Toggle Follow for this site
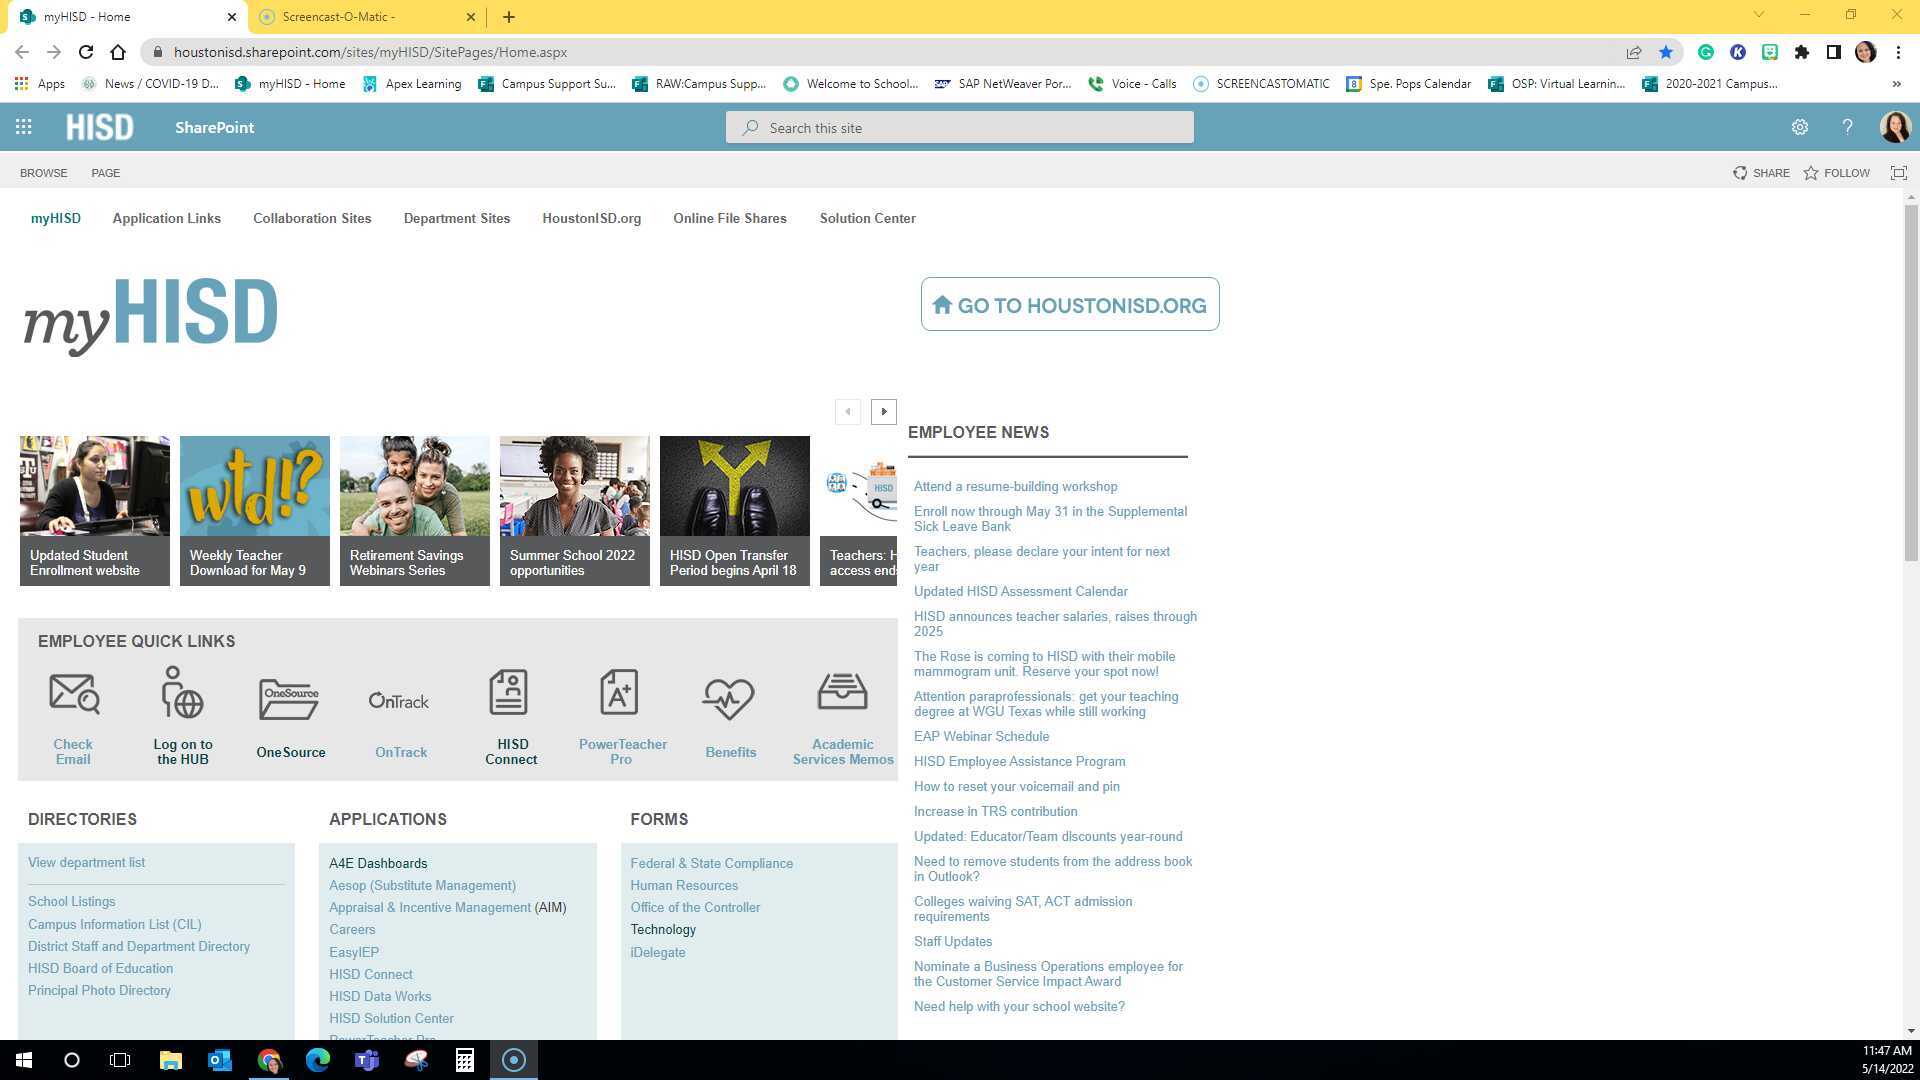Screen dimensions: 1920x1080 coord(1836,172)
